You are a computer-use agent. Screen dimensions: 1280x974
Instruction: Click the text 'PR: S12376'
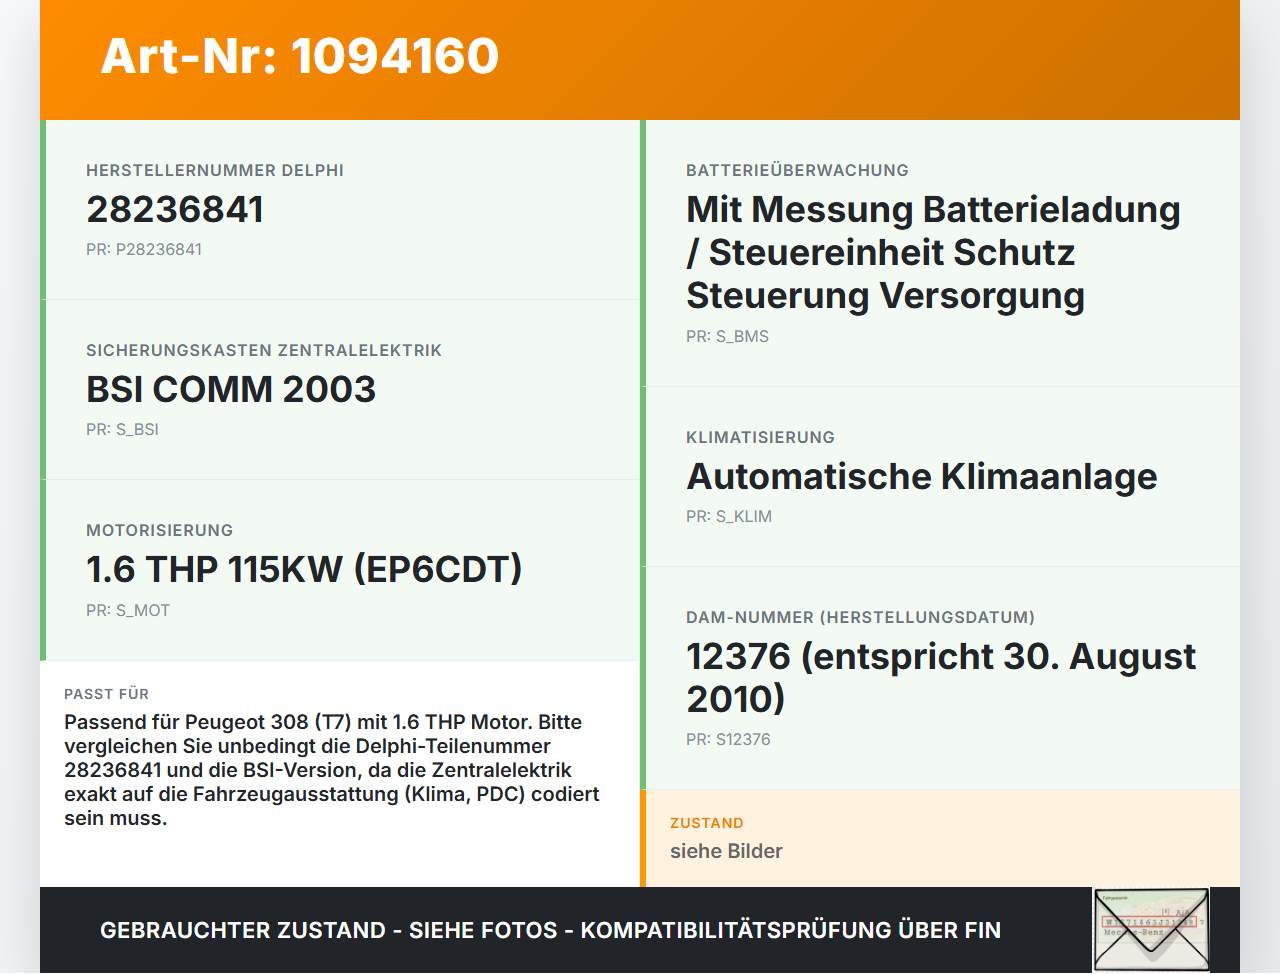pos(728,740)
